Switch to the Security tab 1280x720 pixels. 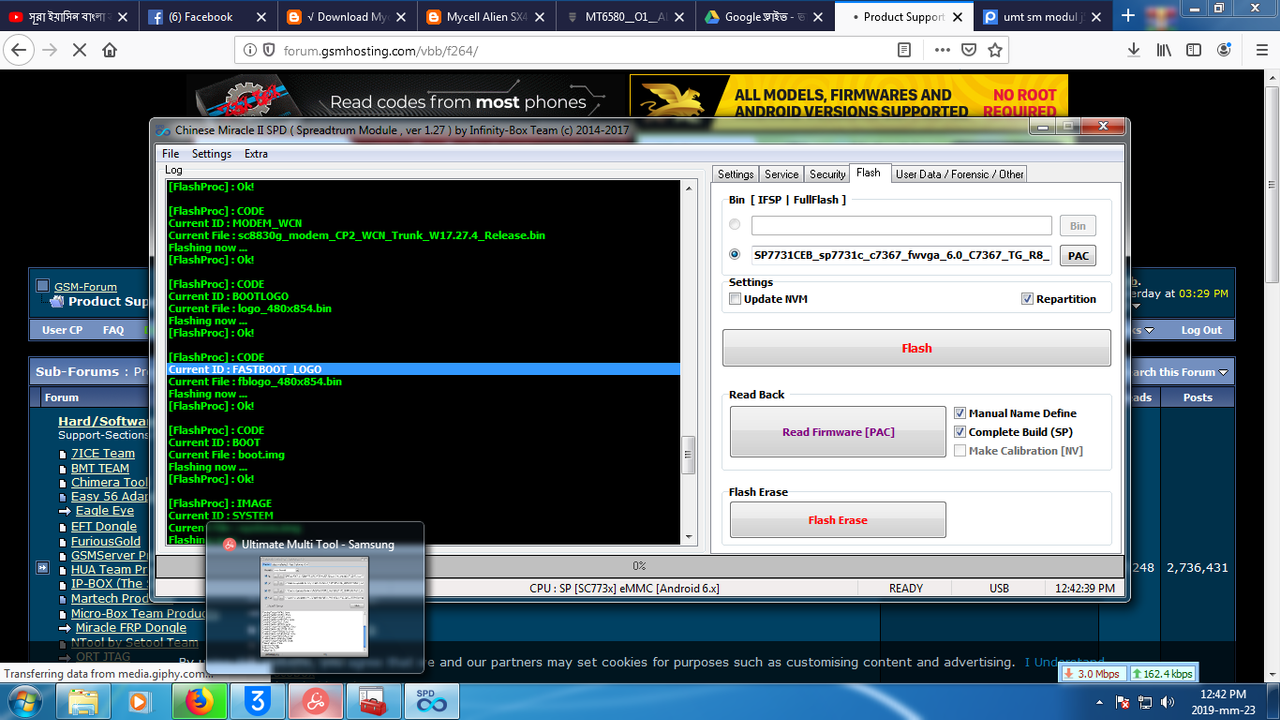point(826,173)
